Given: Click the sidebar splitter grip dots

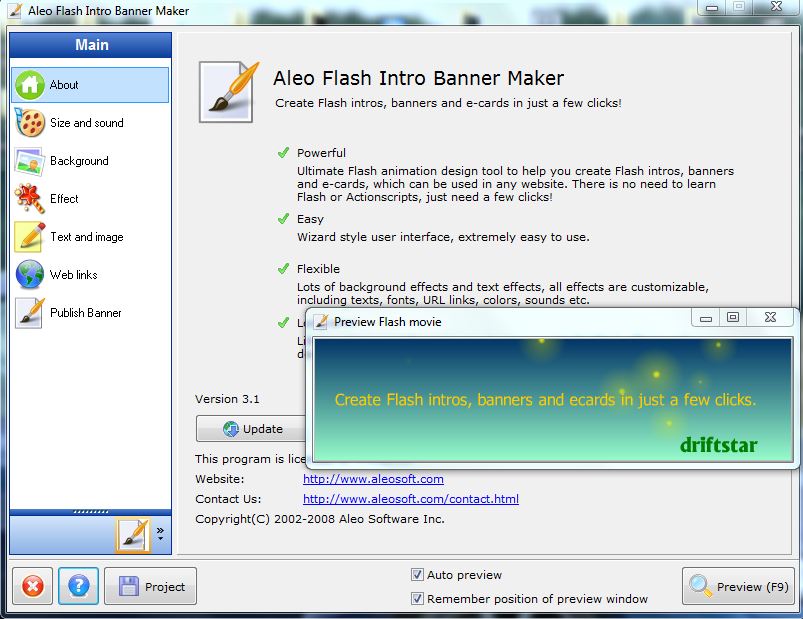Looking at the screenshot, I should click(91, 511).
